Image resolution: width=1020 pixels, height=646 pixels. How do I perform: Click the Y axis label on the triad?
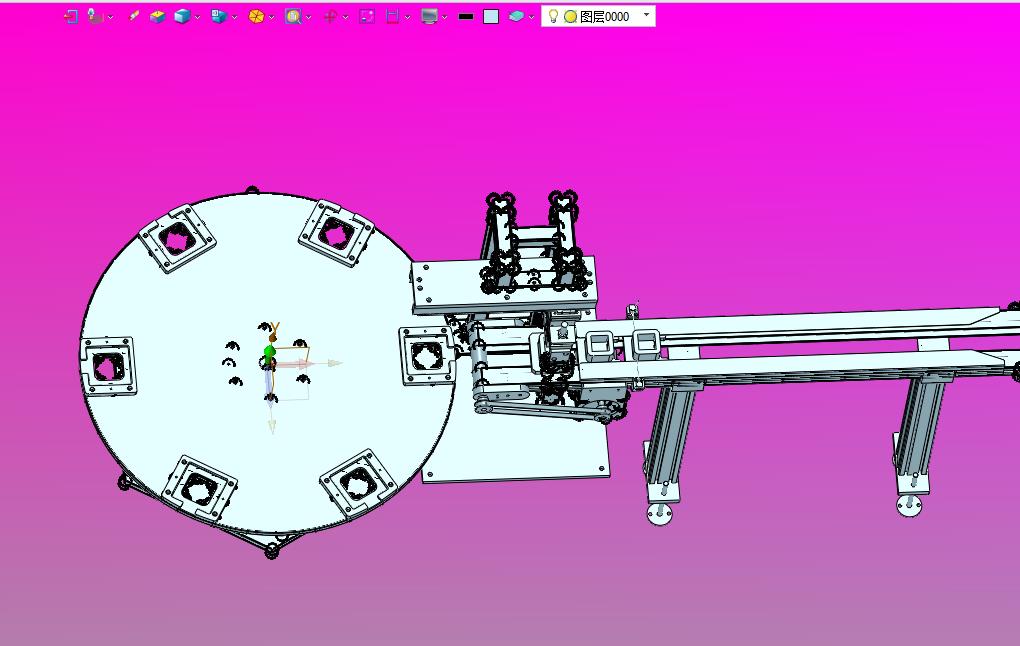(275, 328)
